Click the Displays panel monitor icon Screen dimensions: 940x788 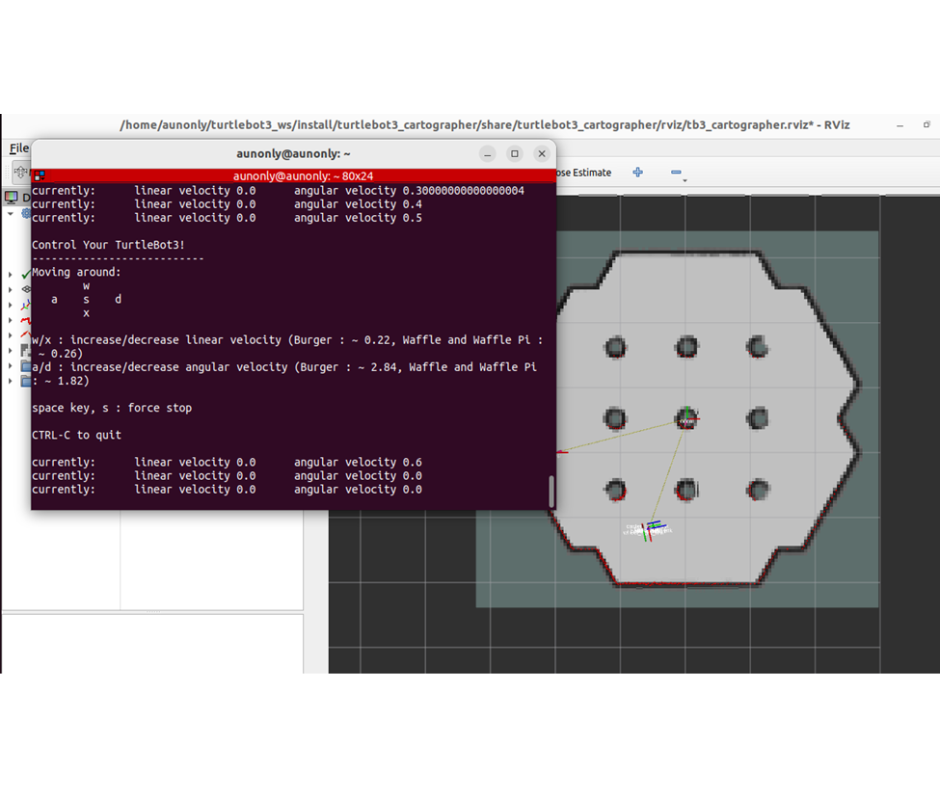[x=11, y=198]
